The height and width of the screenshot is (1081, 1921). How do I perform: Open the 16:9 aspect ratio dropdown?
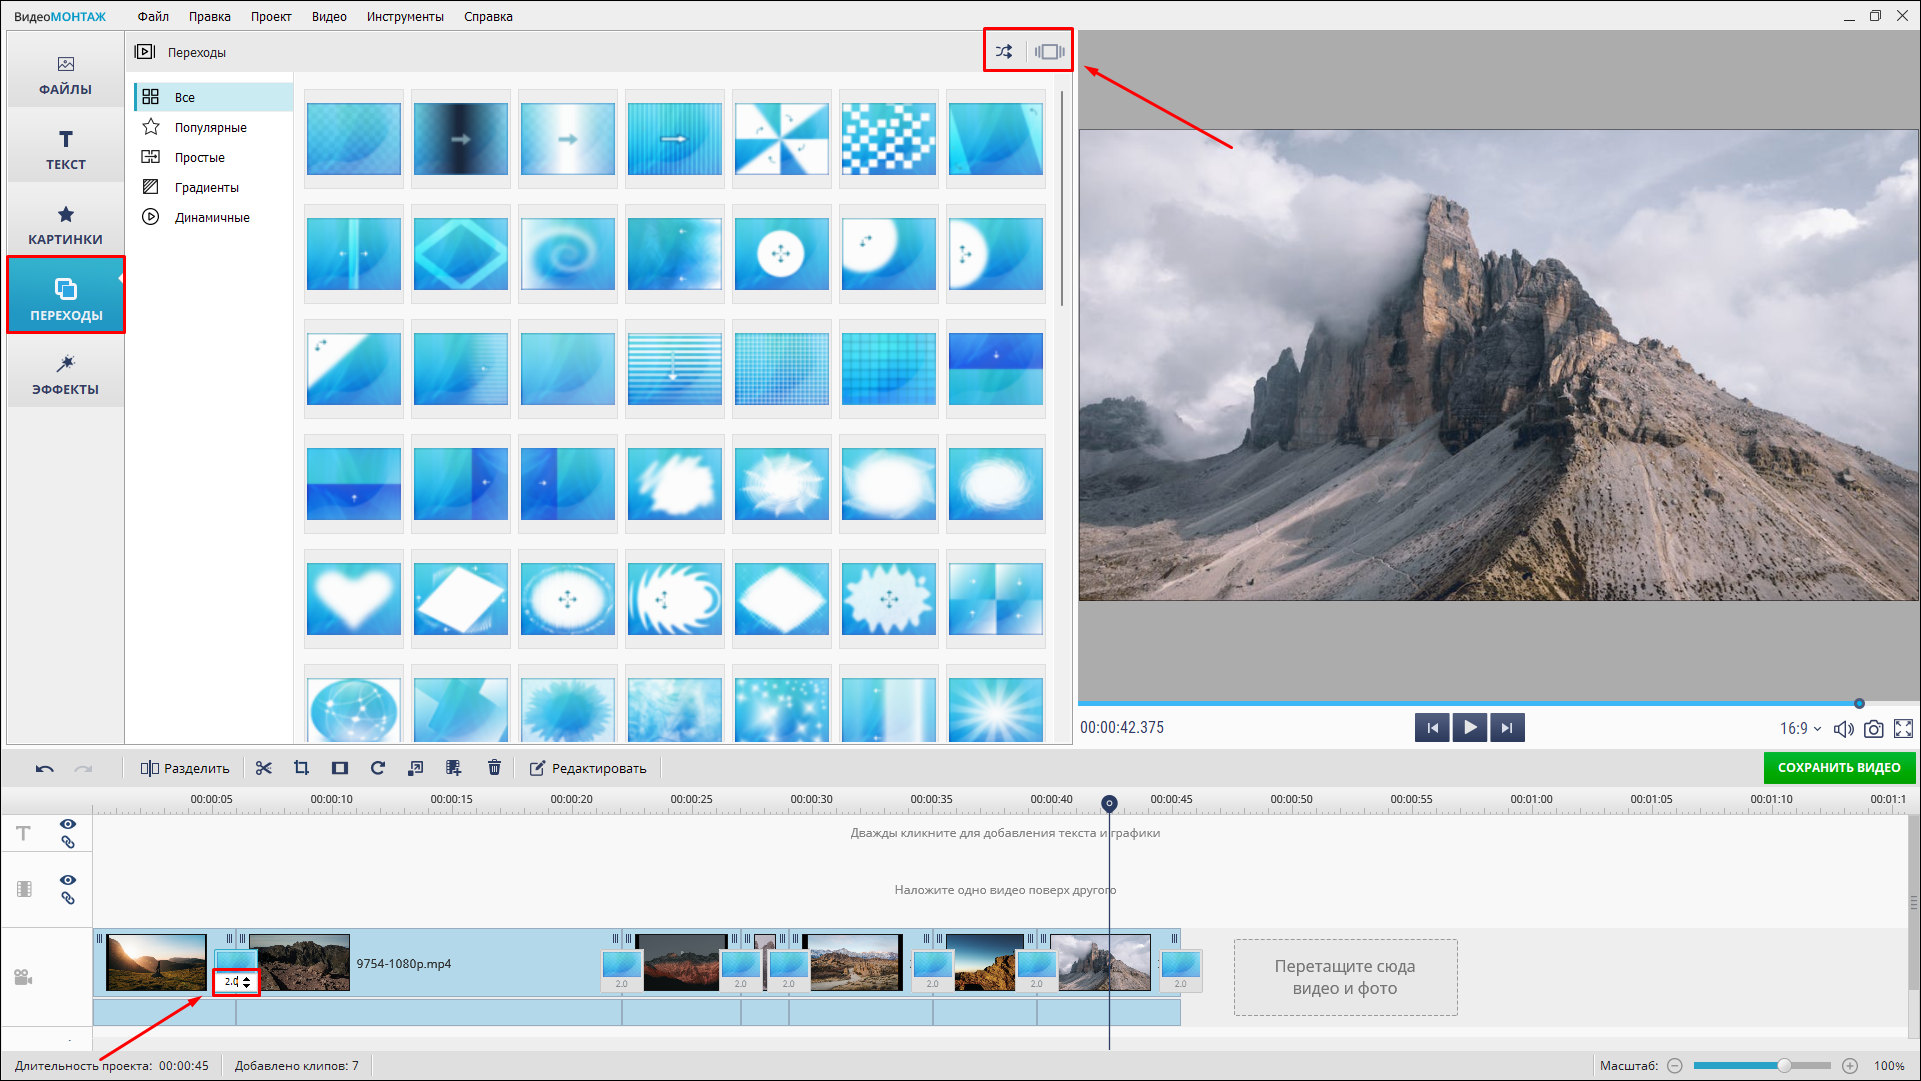[x=1800, y=729]
